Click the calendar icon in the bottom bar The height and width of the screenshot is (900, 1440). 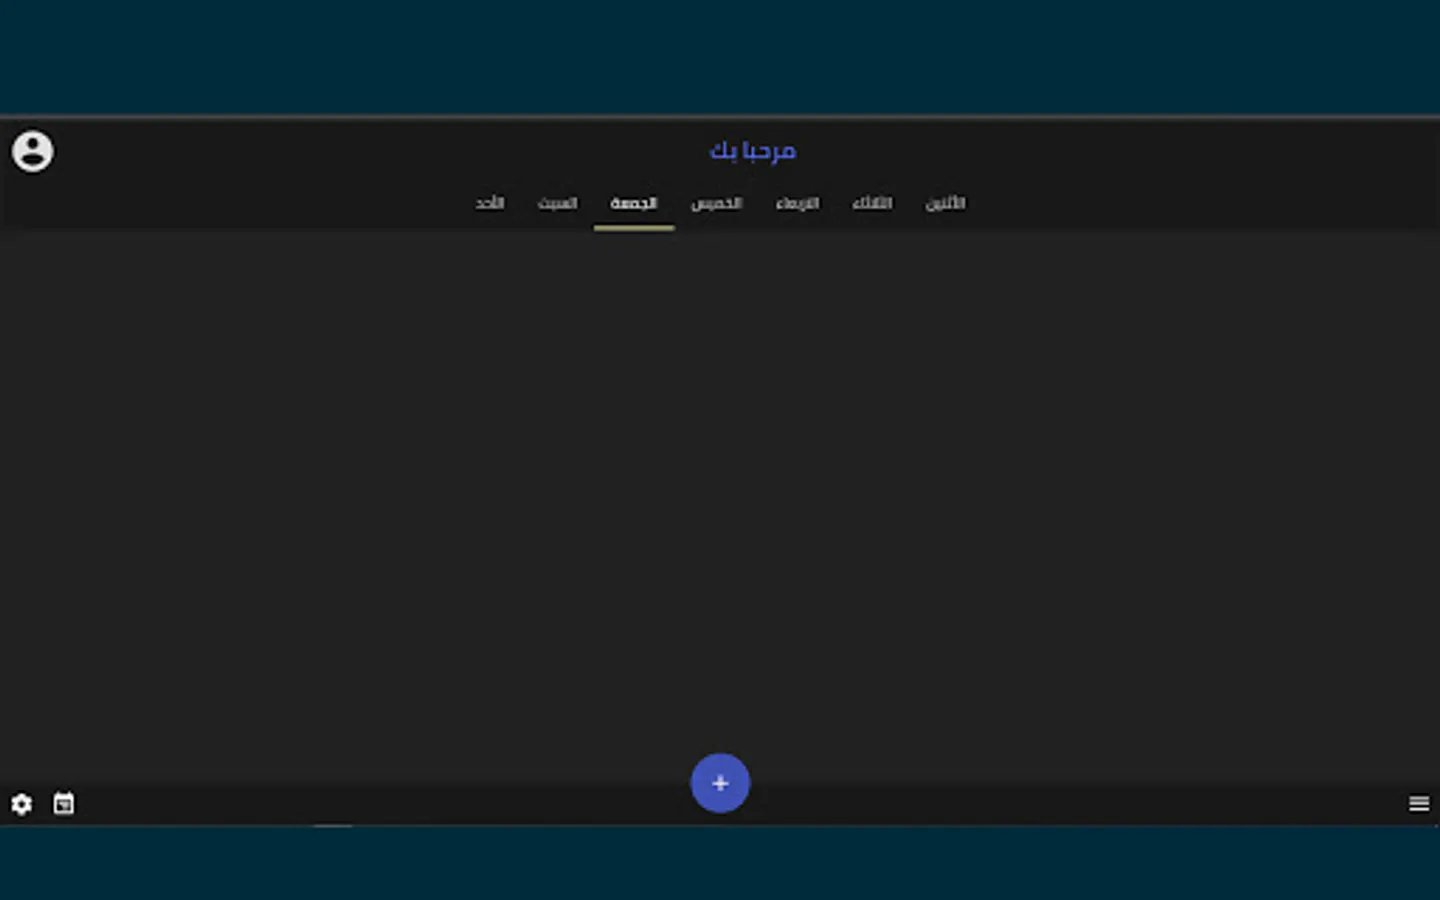pyautogui.click(x=63, y=804)
